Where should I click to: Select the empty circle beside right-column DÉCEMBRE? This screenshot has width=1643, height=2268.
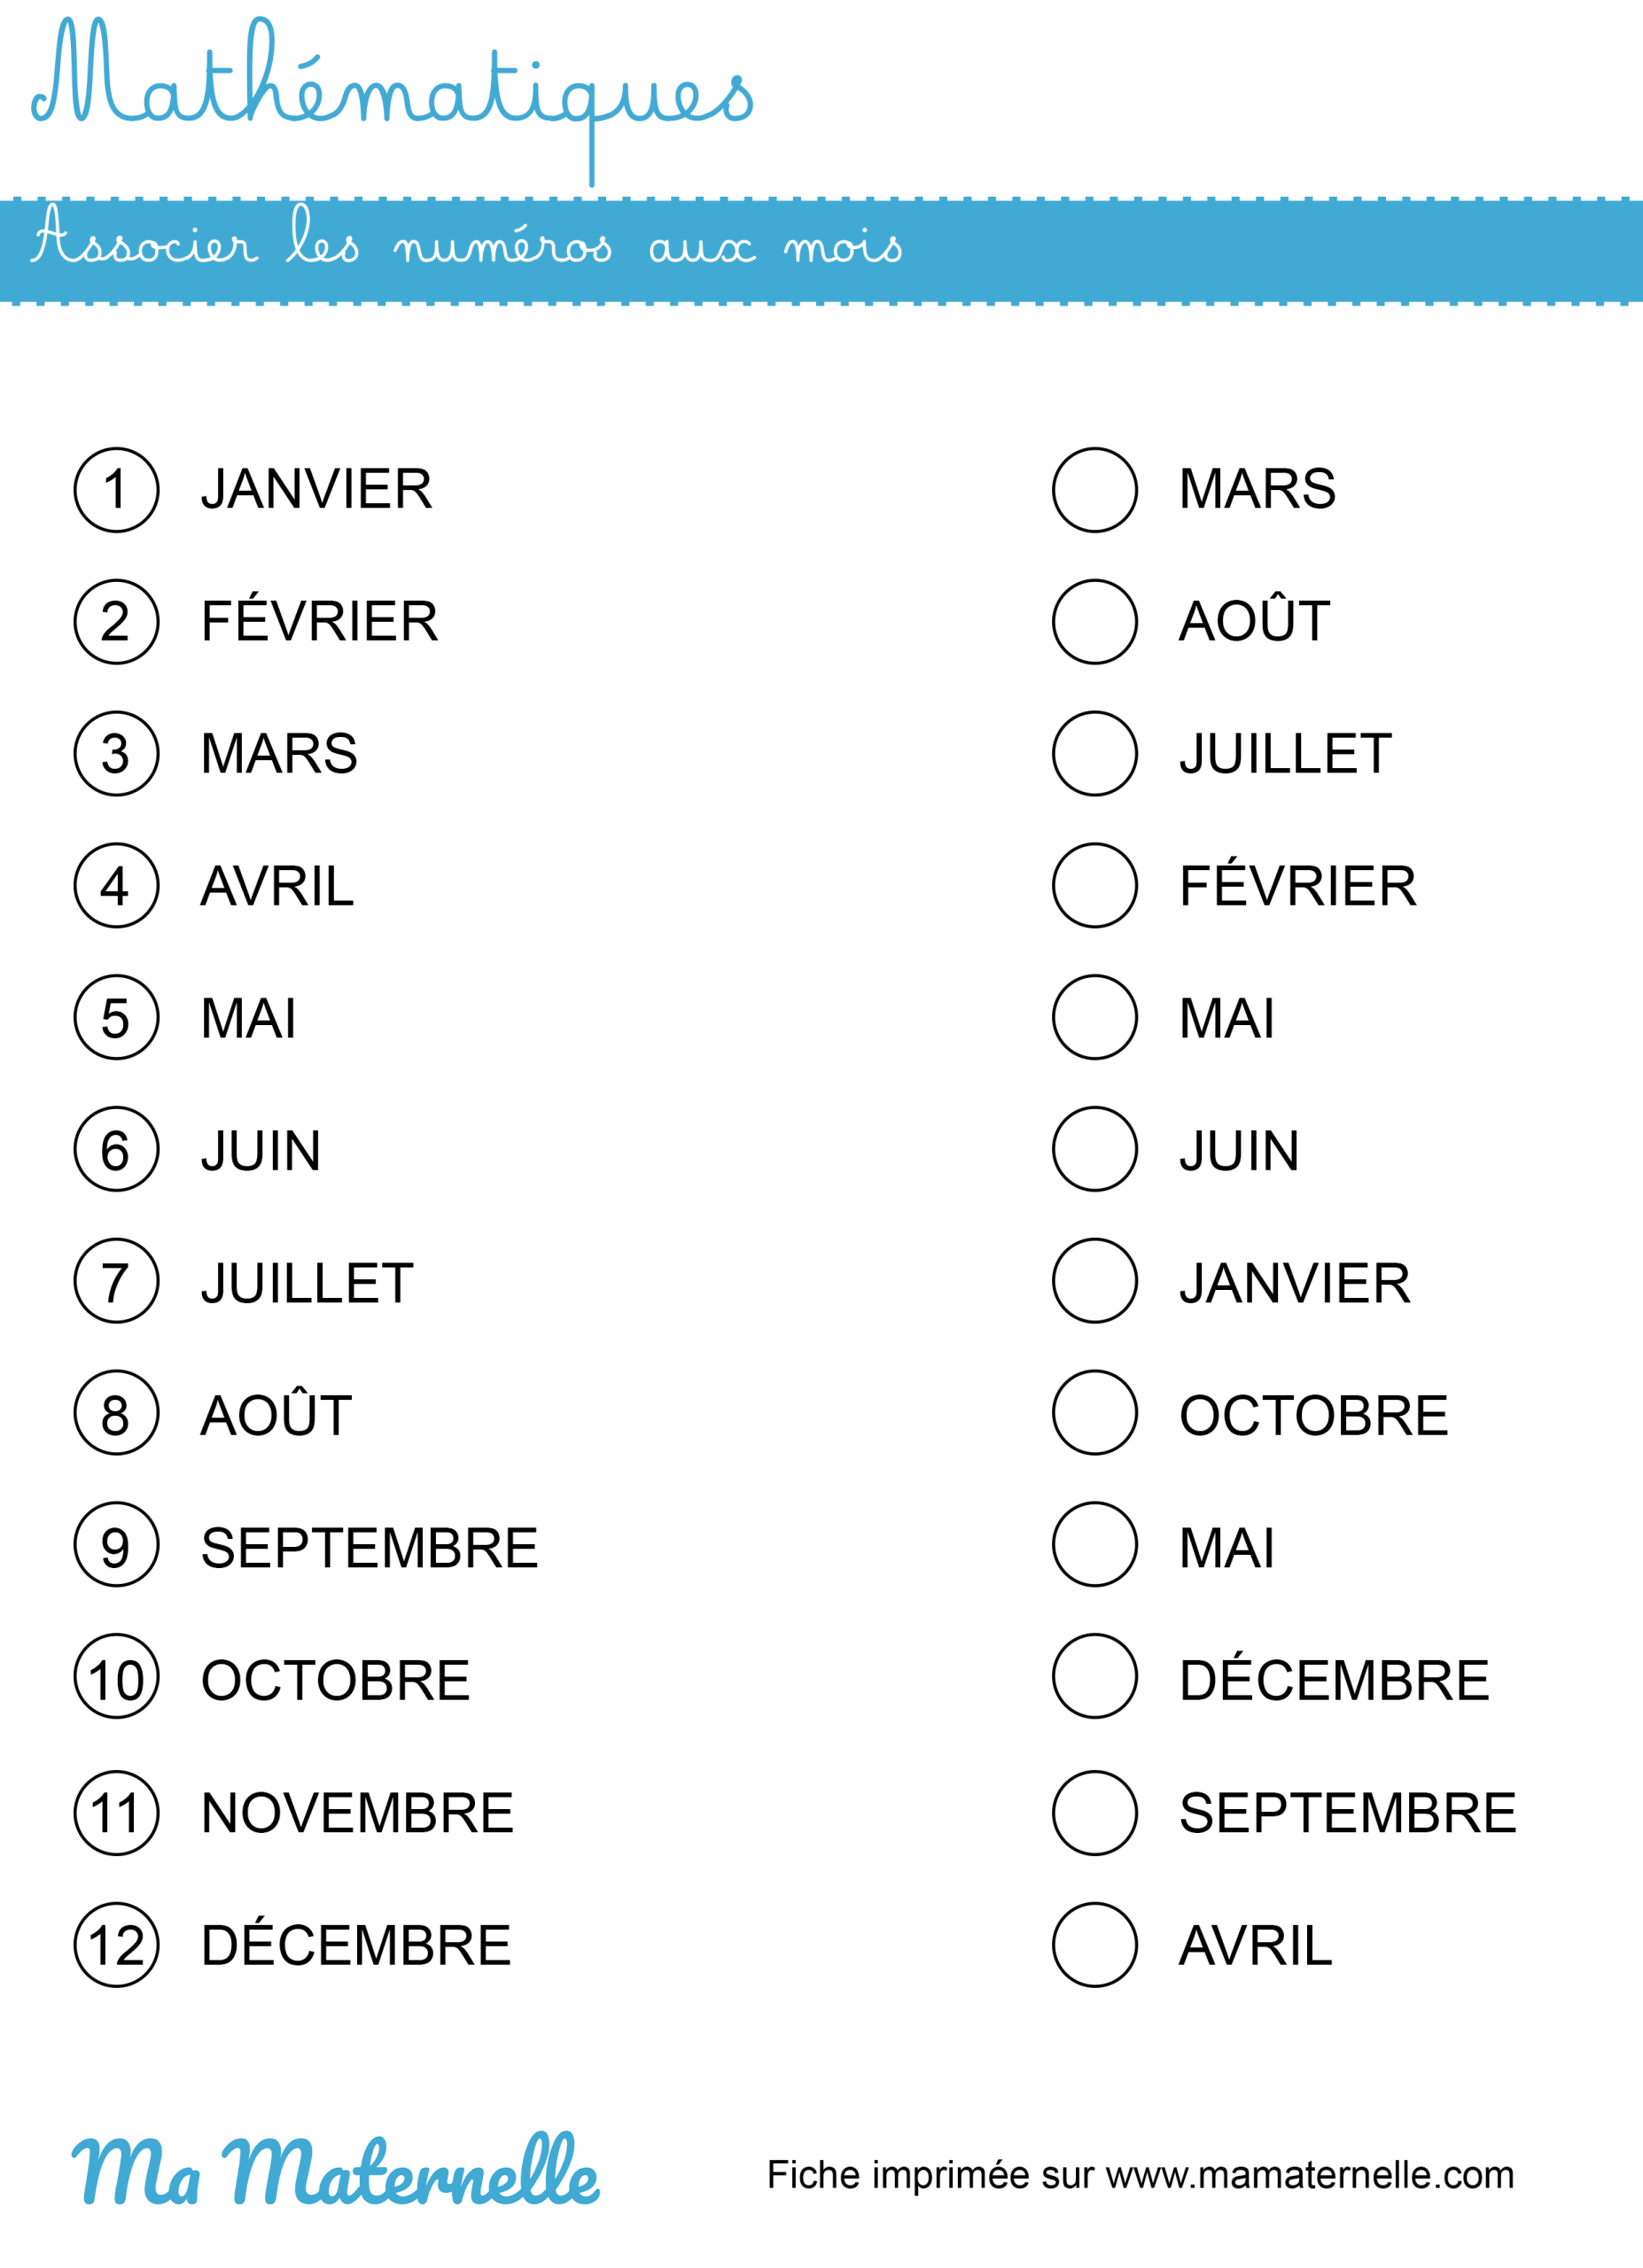click(1095, 1677)
